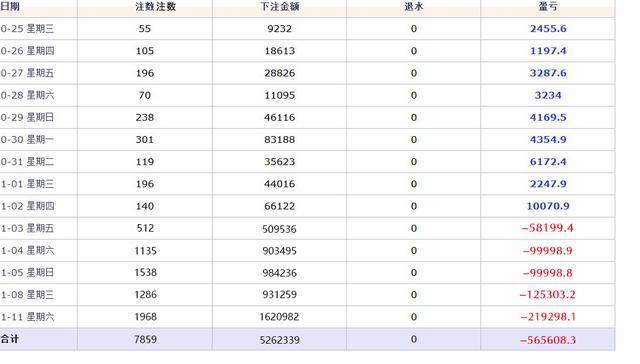Open the 1-05 星期日 date row
640x364 pixels.
click(27, 273)
